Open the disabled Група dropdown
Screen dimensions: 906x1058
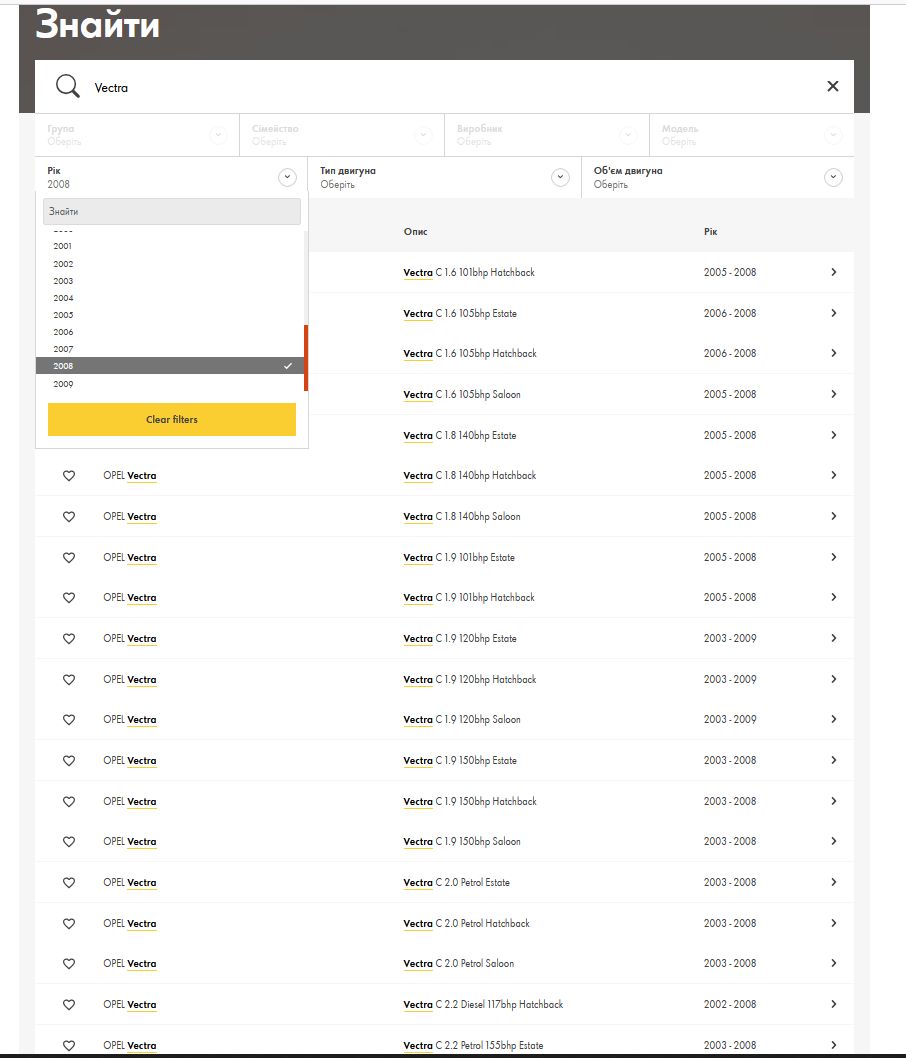[x=137, y=135]
